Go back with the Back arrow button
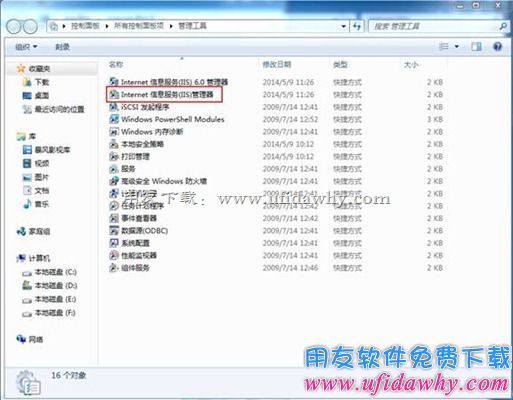The height and width of the screenshot is (400, 513). (14, 26)
